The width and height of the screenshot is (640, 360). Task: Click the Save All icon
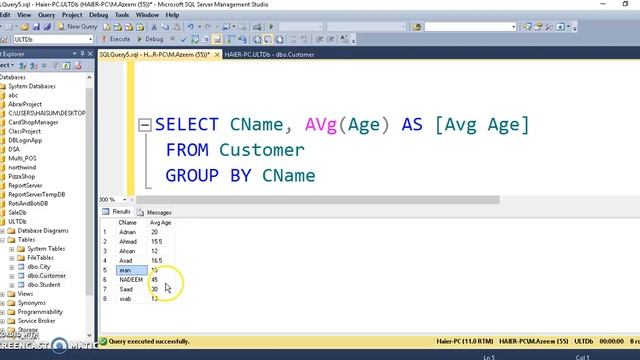[47, 27]
